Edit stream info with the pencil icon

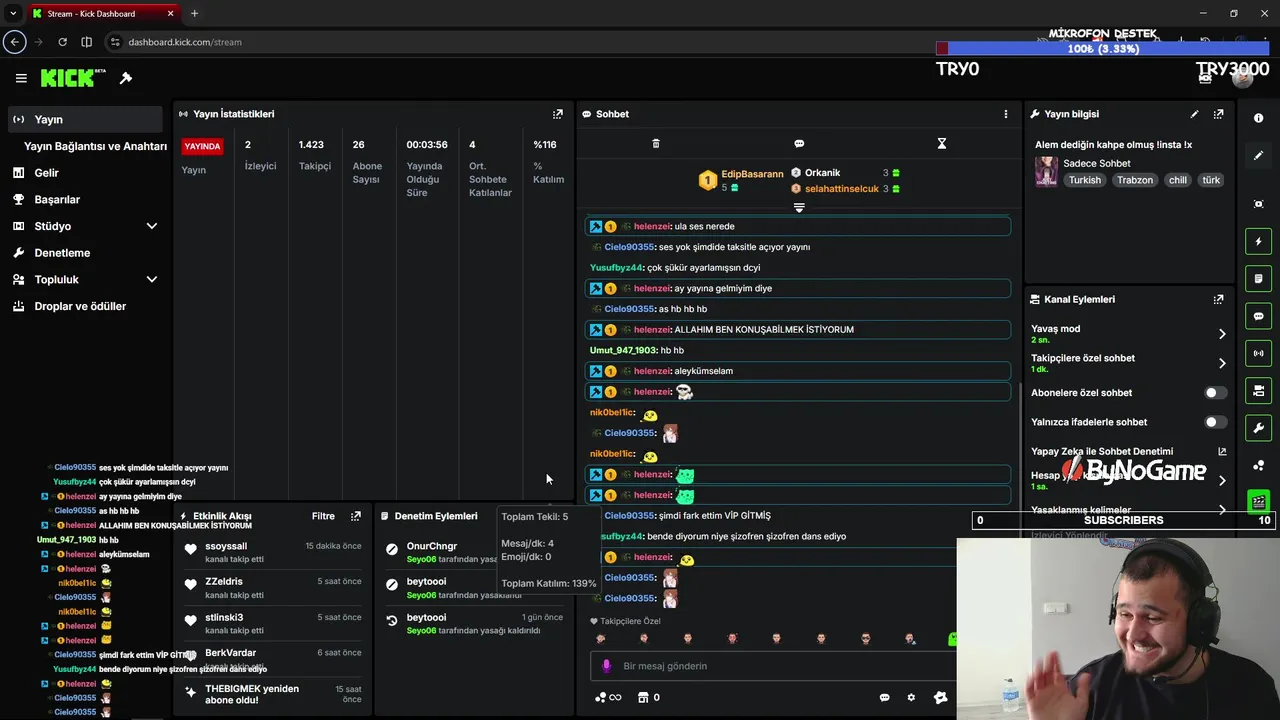tap(1194, 114)
